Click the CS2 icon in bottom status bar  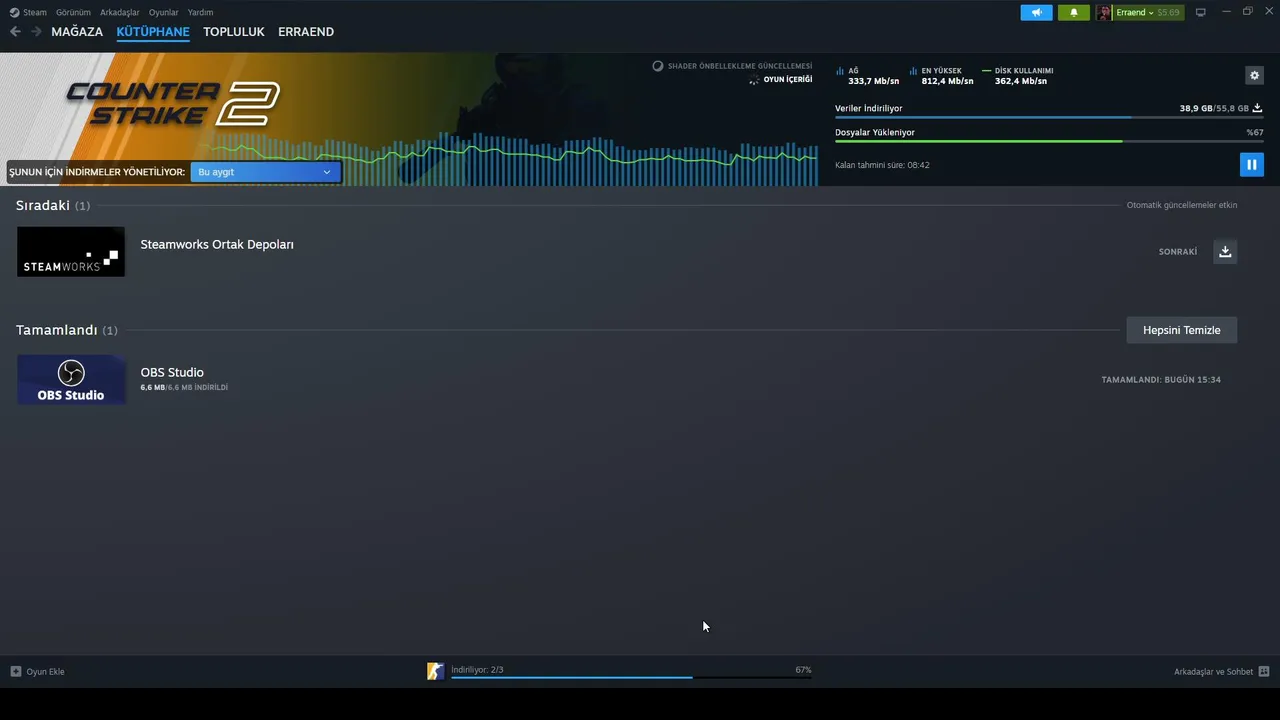(435, 671)
